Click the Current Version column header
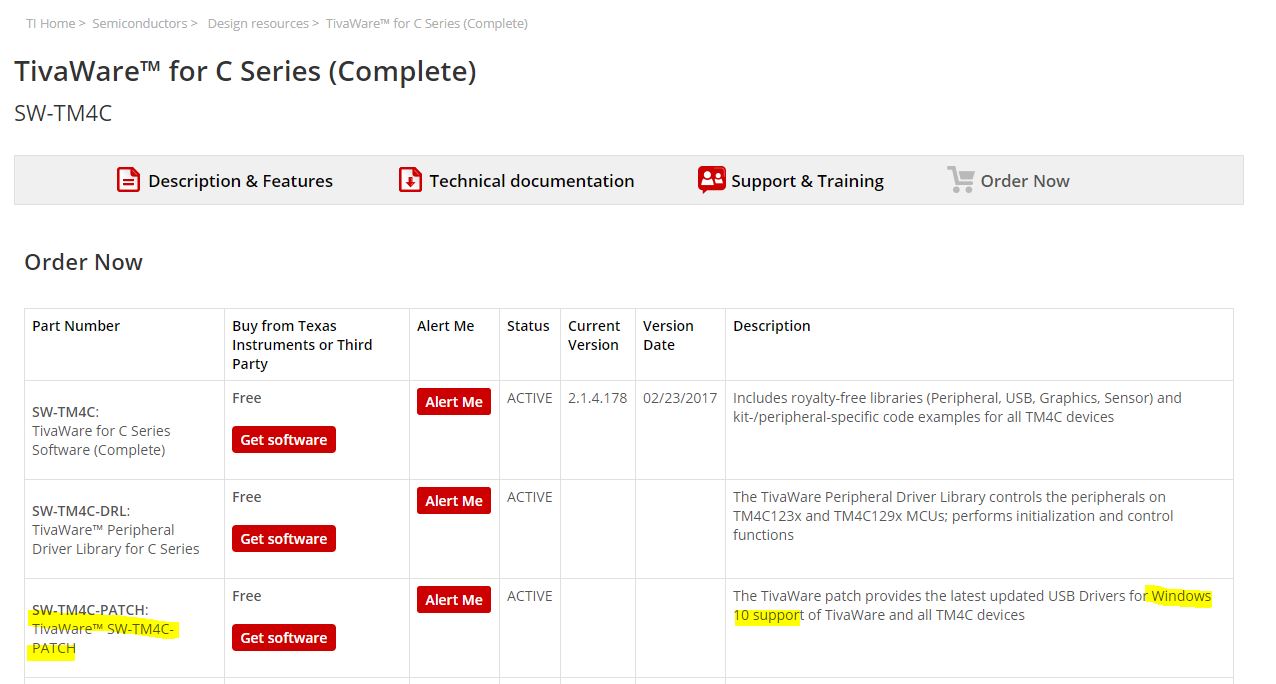Screen dimensions: 1276x684 point(594,336)
